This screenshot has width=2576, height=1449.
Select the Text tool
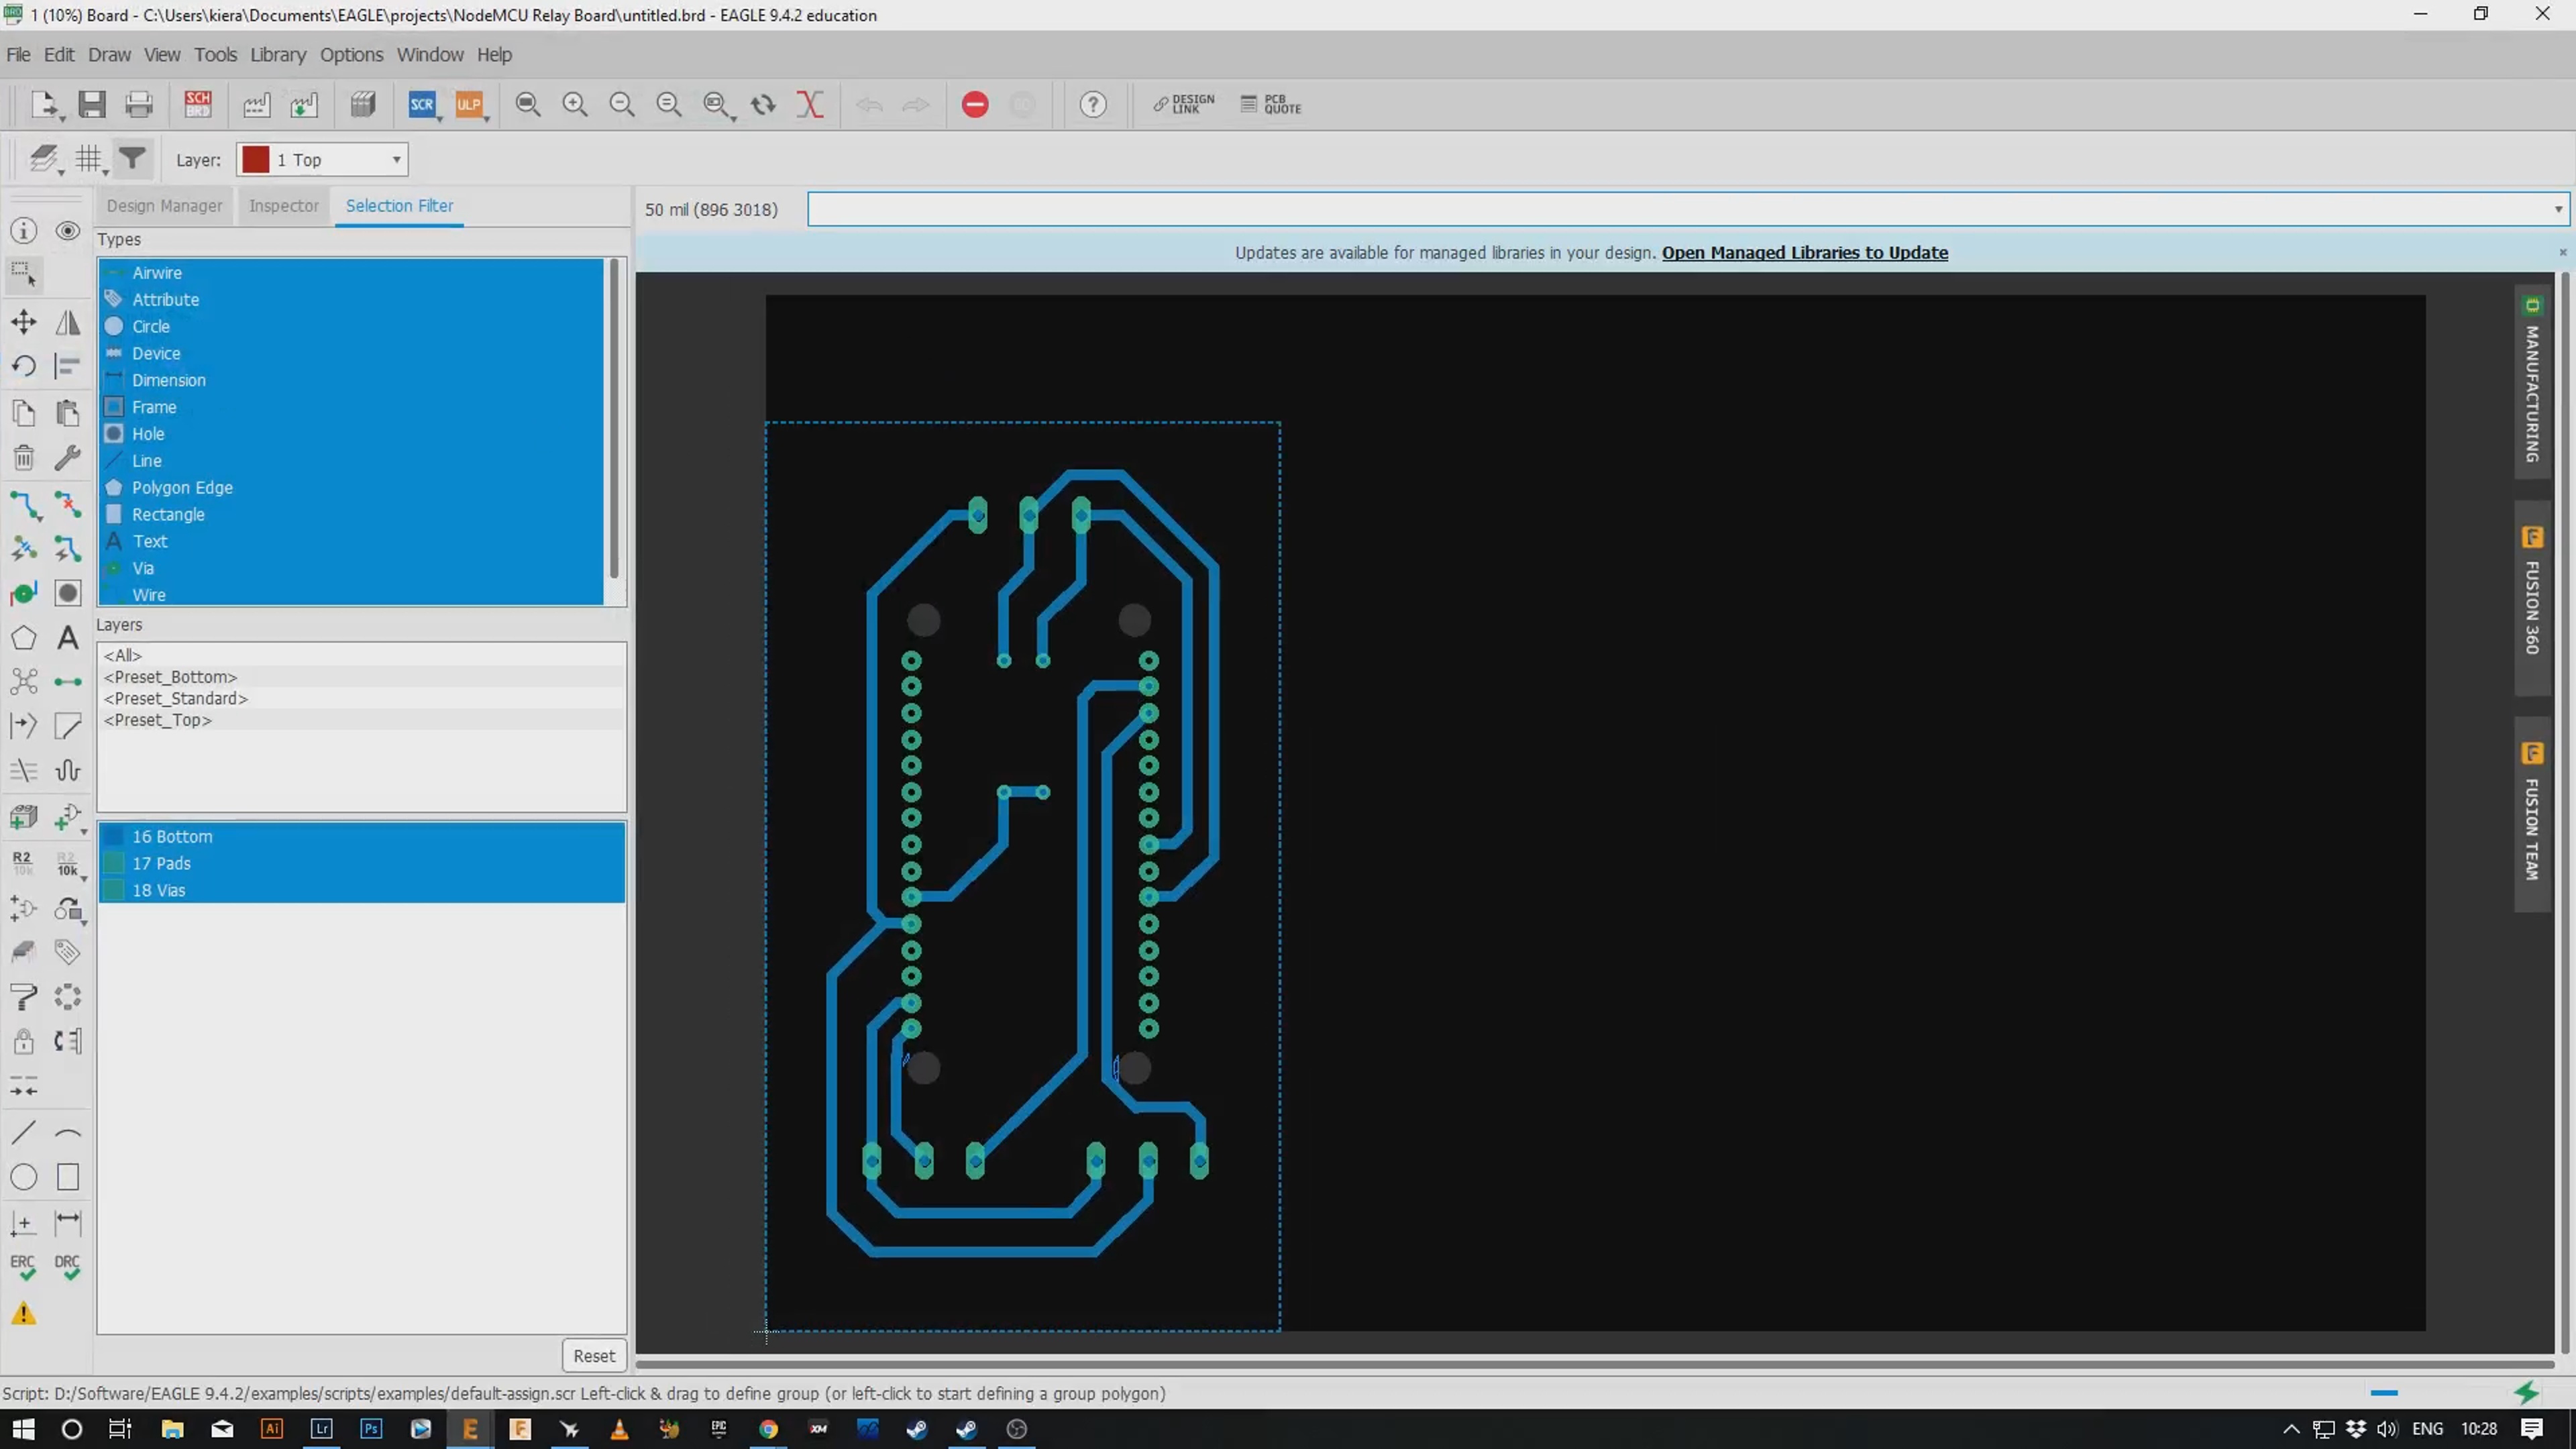[x=68, y=638]
